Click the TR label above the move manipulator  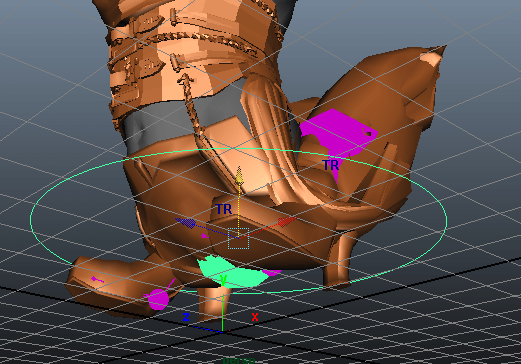[x=224, y=209]
